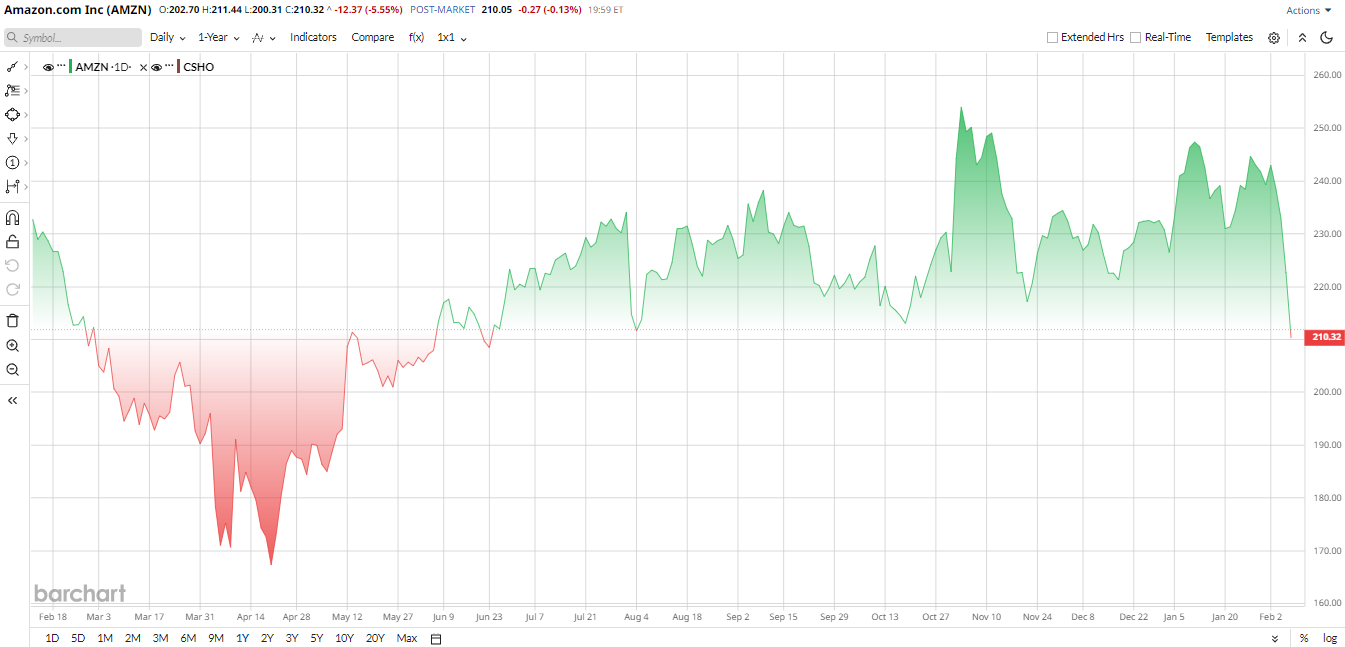Select the 1D time range
Screen dimensions: 1345x647
coord(52,638)
